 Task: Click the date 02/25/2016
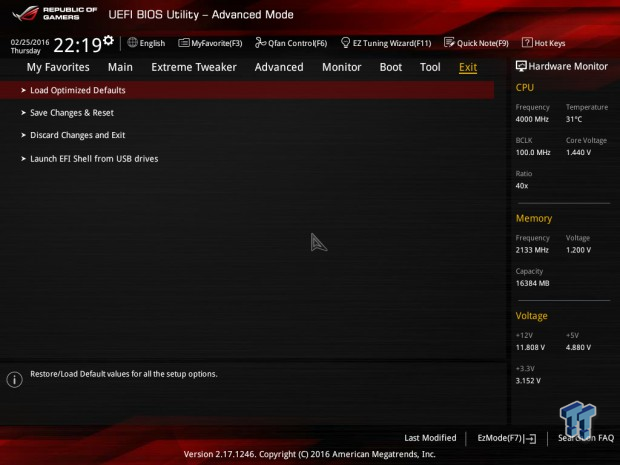[30, 42]
